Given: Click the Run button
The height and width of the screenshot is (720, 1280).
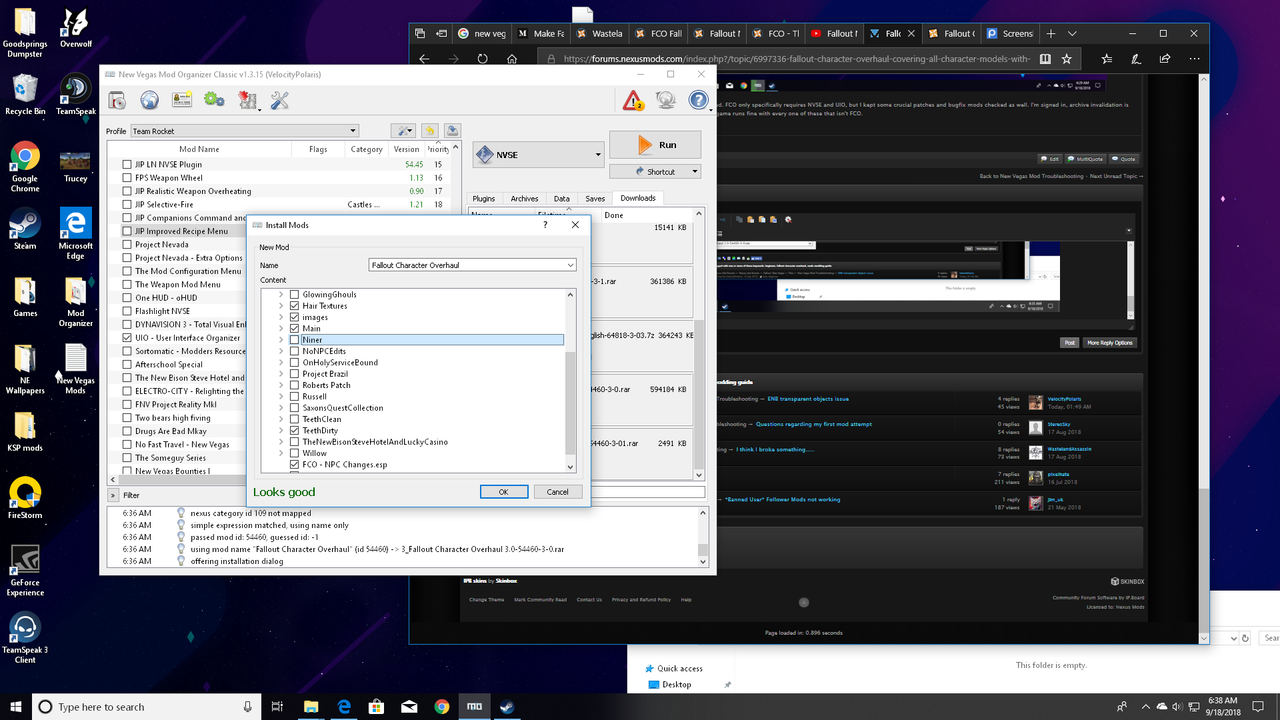Looking at the screenshot, I should pos(655,145).
